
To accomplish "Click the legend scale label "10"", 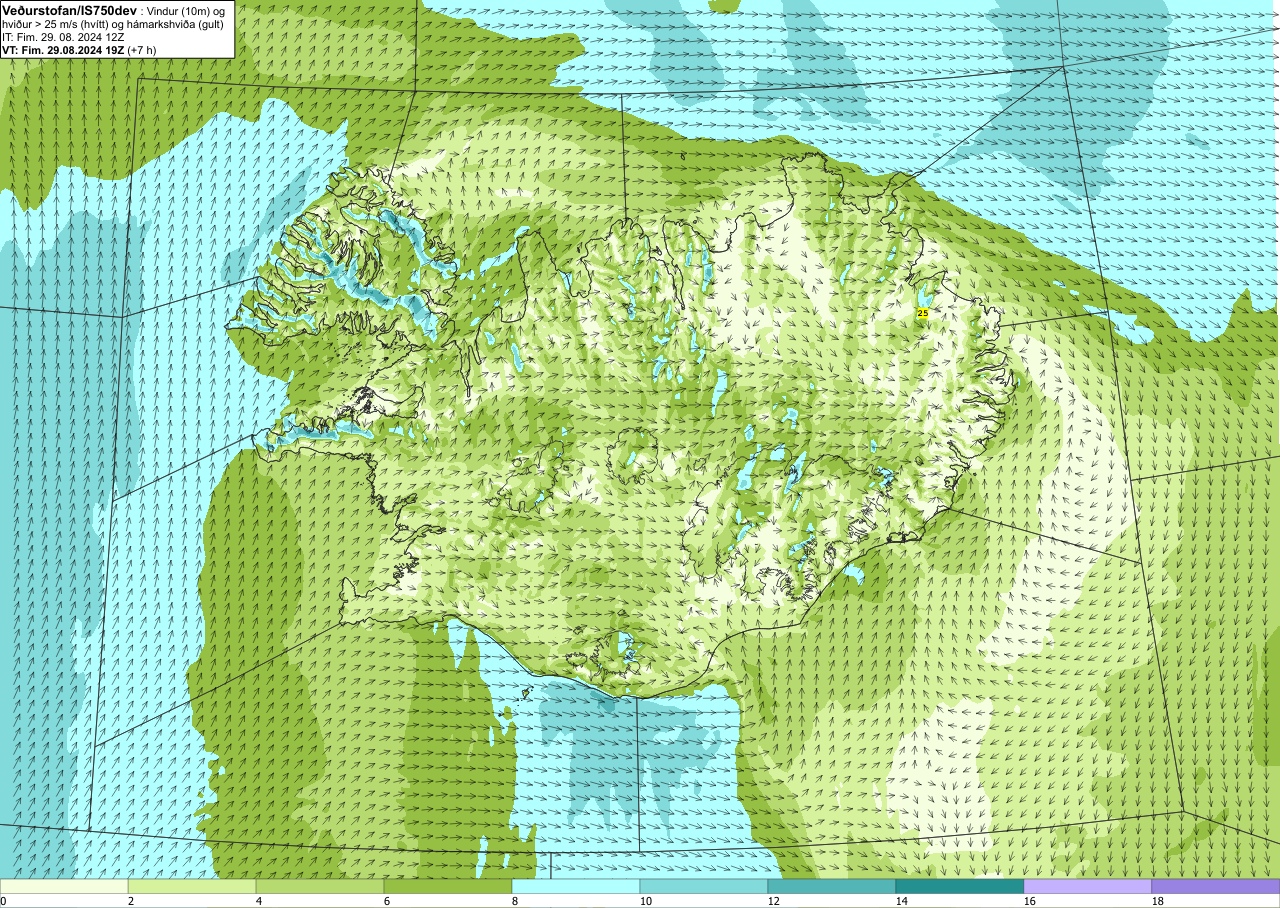I will pos(646,901).
